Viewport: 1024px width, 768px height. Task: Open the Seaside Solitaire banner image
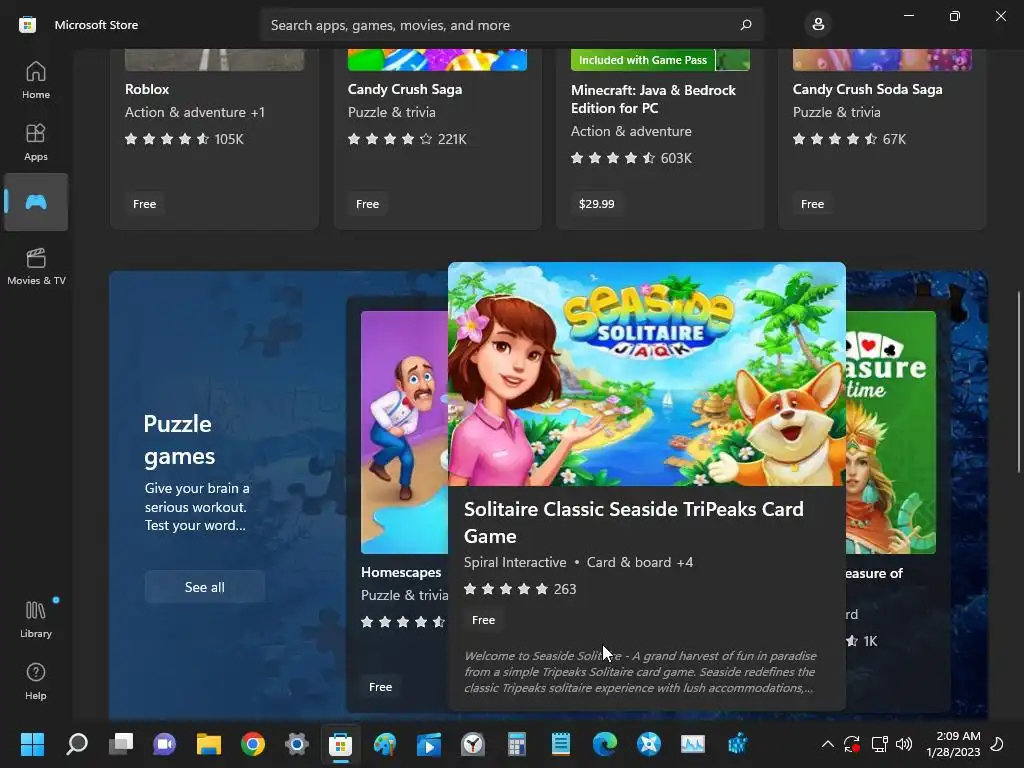click(x=647, y=374)
